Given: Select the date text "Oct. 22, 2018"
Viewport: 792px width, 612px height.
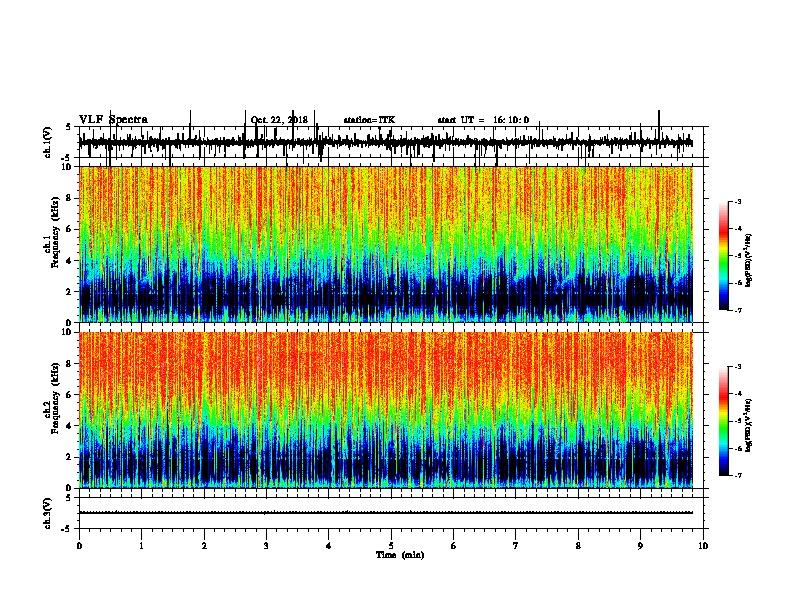Looking at the screenshot, I should [279, 120].
